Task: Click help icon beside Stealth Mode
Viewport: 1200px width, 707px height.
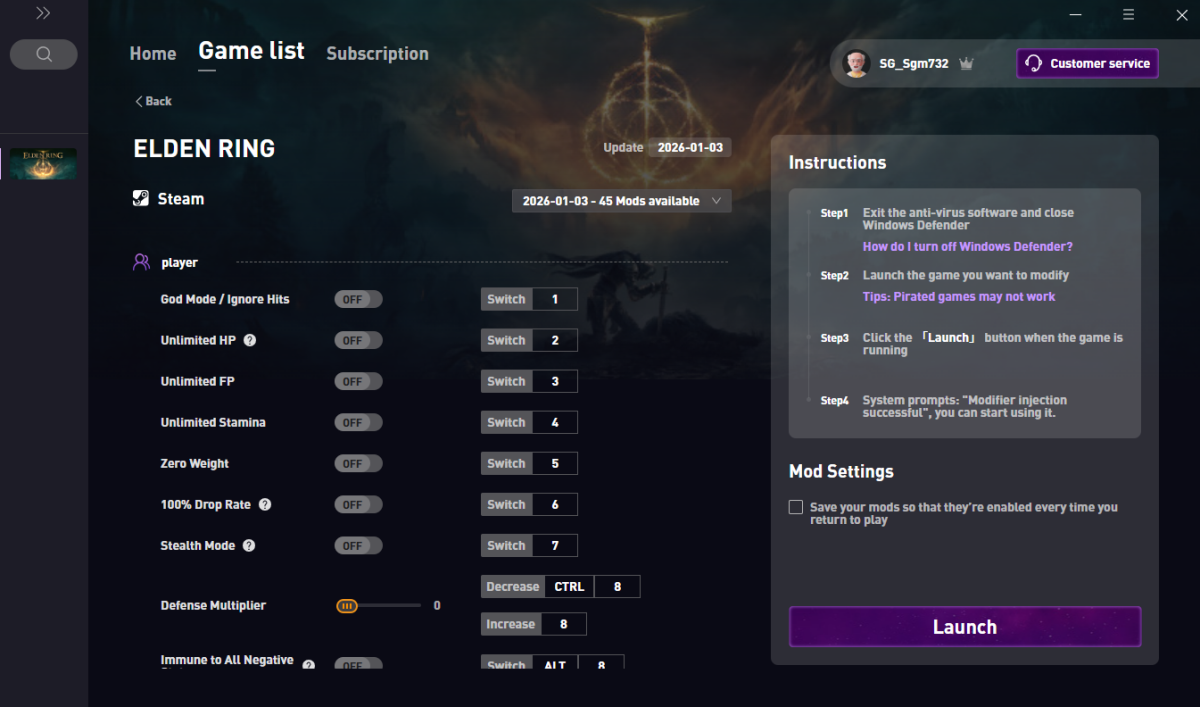Action: click(249, 546)
